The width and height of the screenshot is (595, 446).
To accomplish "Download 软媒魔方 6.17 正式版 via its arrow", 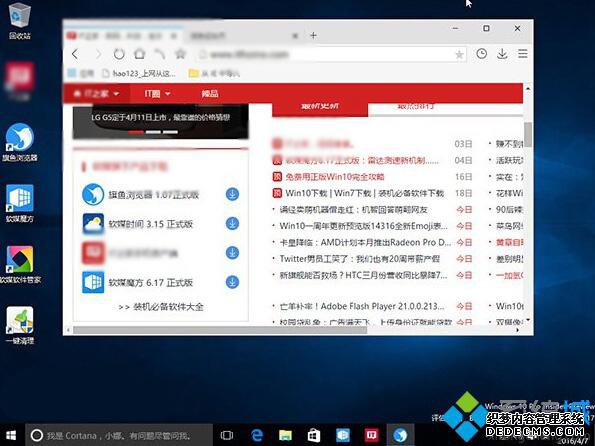I will point(232,282).
